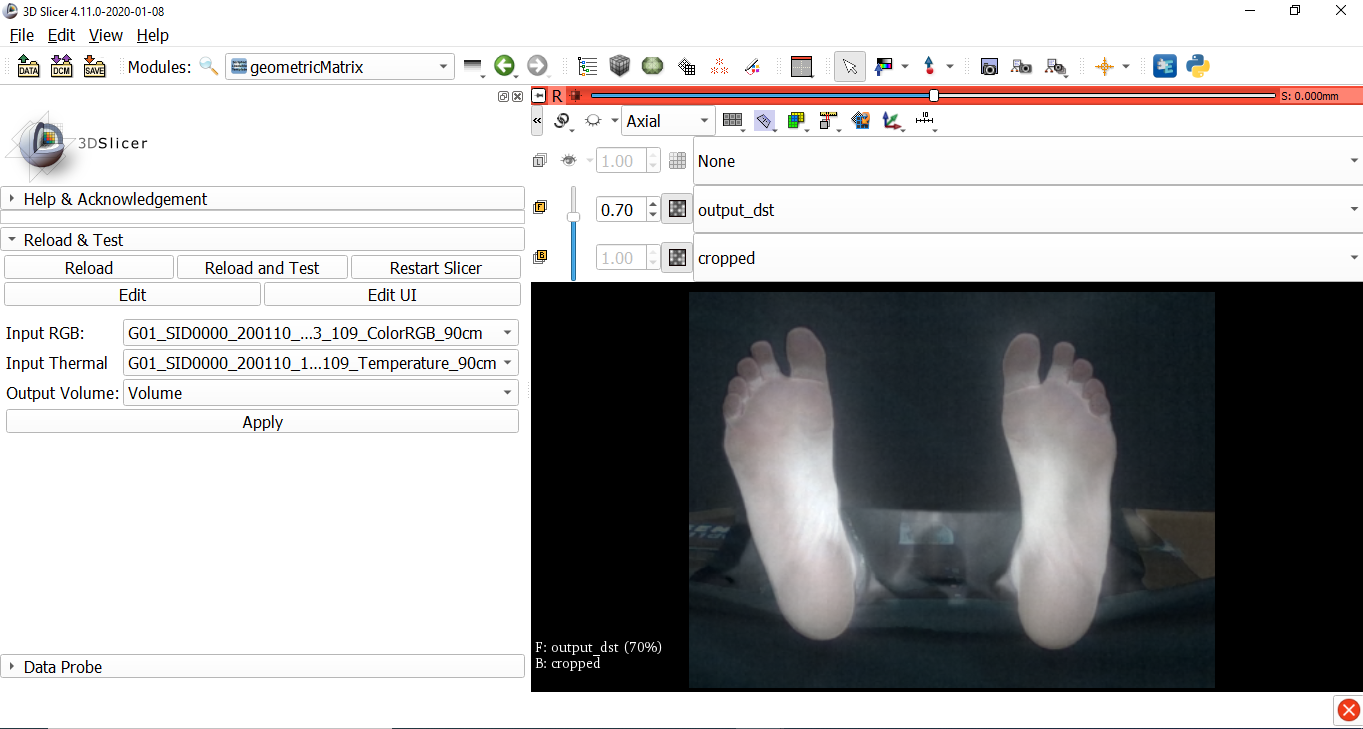Image resolution: width=1363 pixels, height=729 pixels.
Task: Open the DCM DICOM import icon
Action: click(x=61, y=67)
